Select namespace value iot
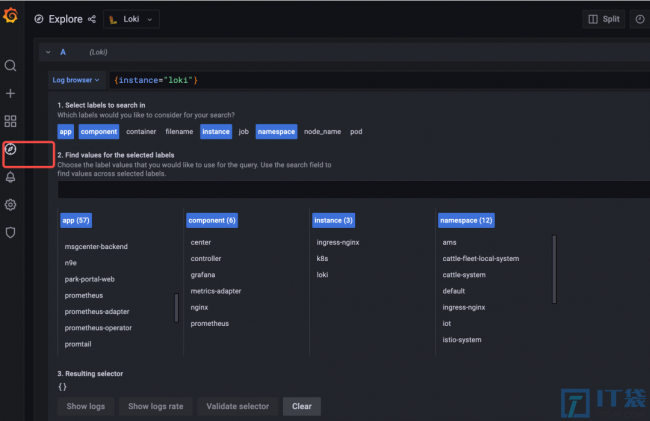The image size is (650, 421). [x=446, y=323]
